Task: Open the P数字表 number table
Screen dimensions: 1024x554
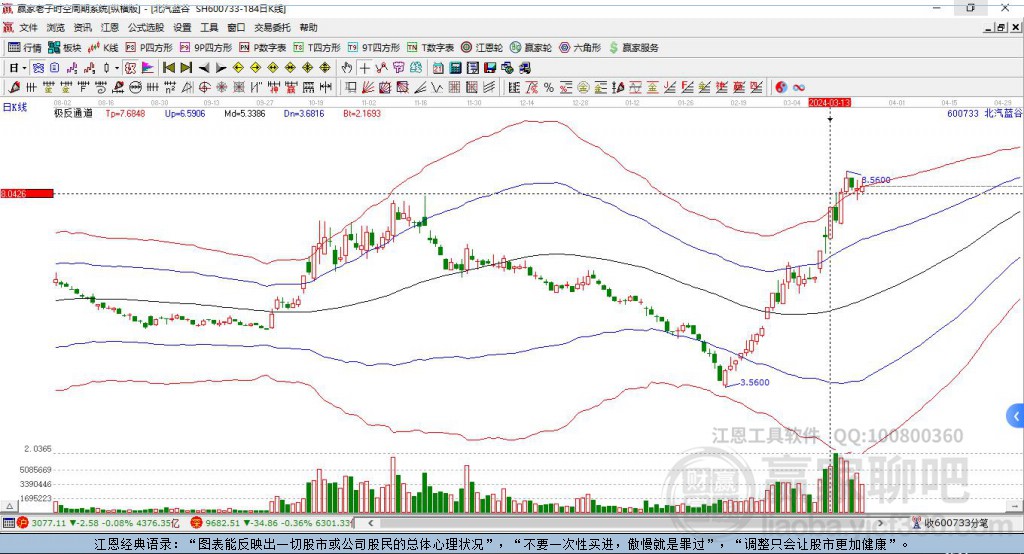Action: click(263, 48)
